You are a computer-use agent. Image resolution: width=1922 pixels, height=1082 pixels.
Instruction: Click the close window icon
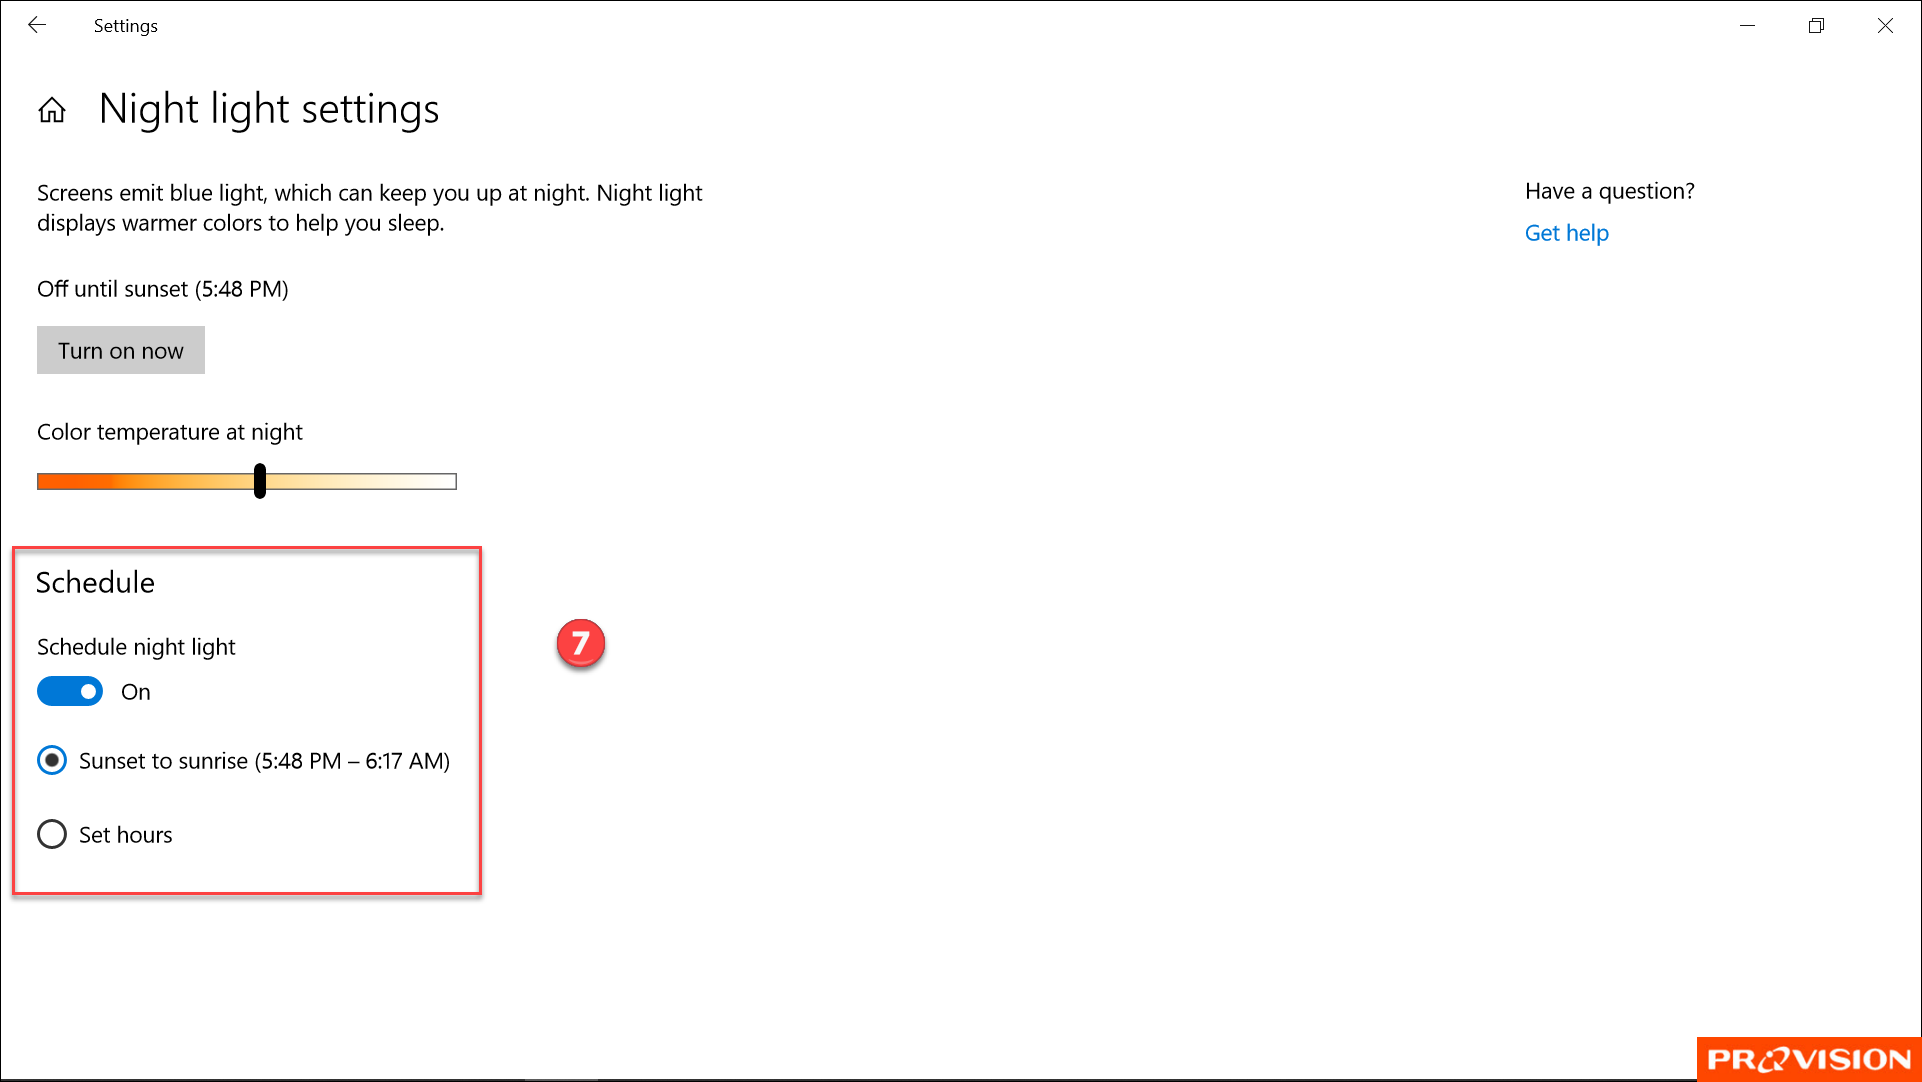pyautogui.click(x=1886, y=25)
